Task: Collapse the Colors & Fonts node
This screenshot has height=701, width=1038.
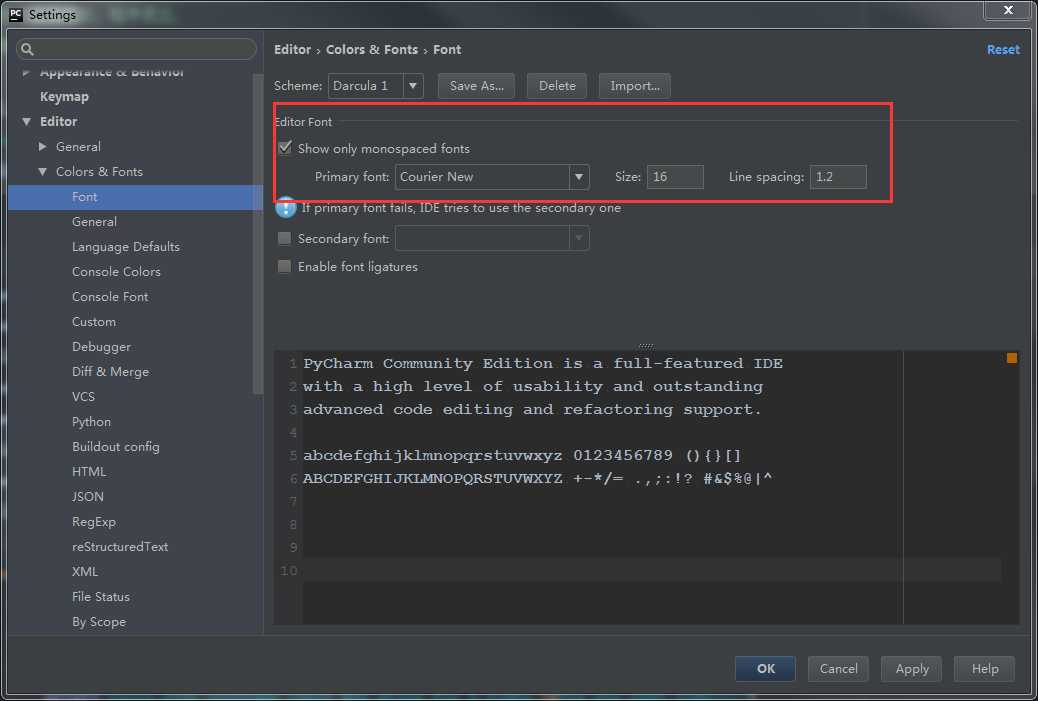Action: click(42, 171)
